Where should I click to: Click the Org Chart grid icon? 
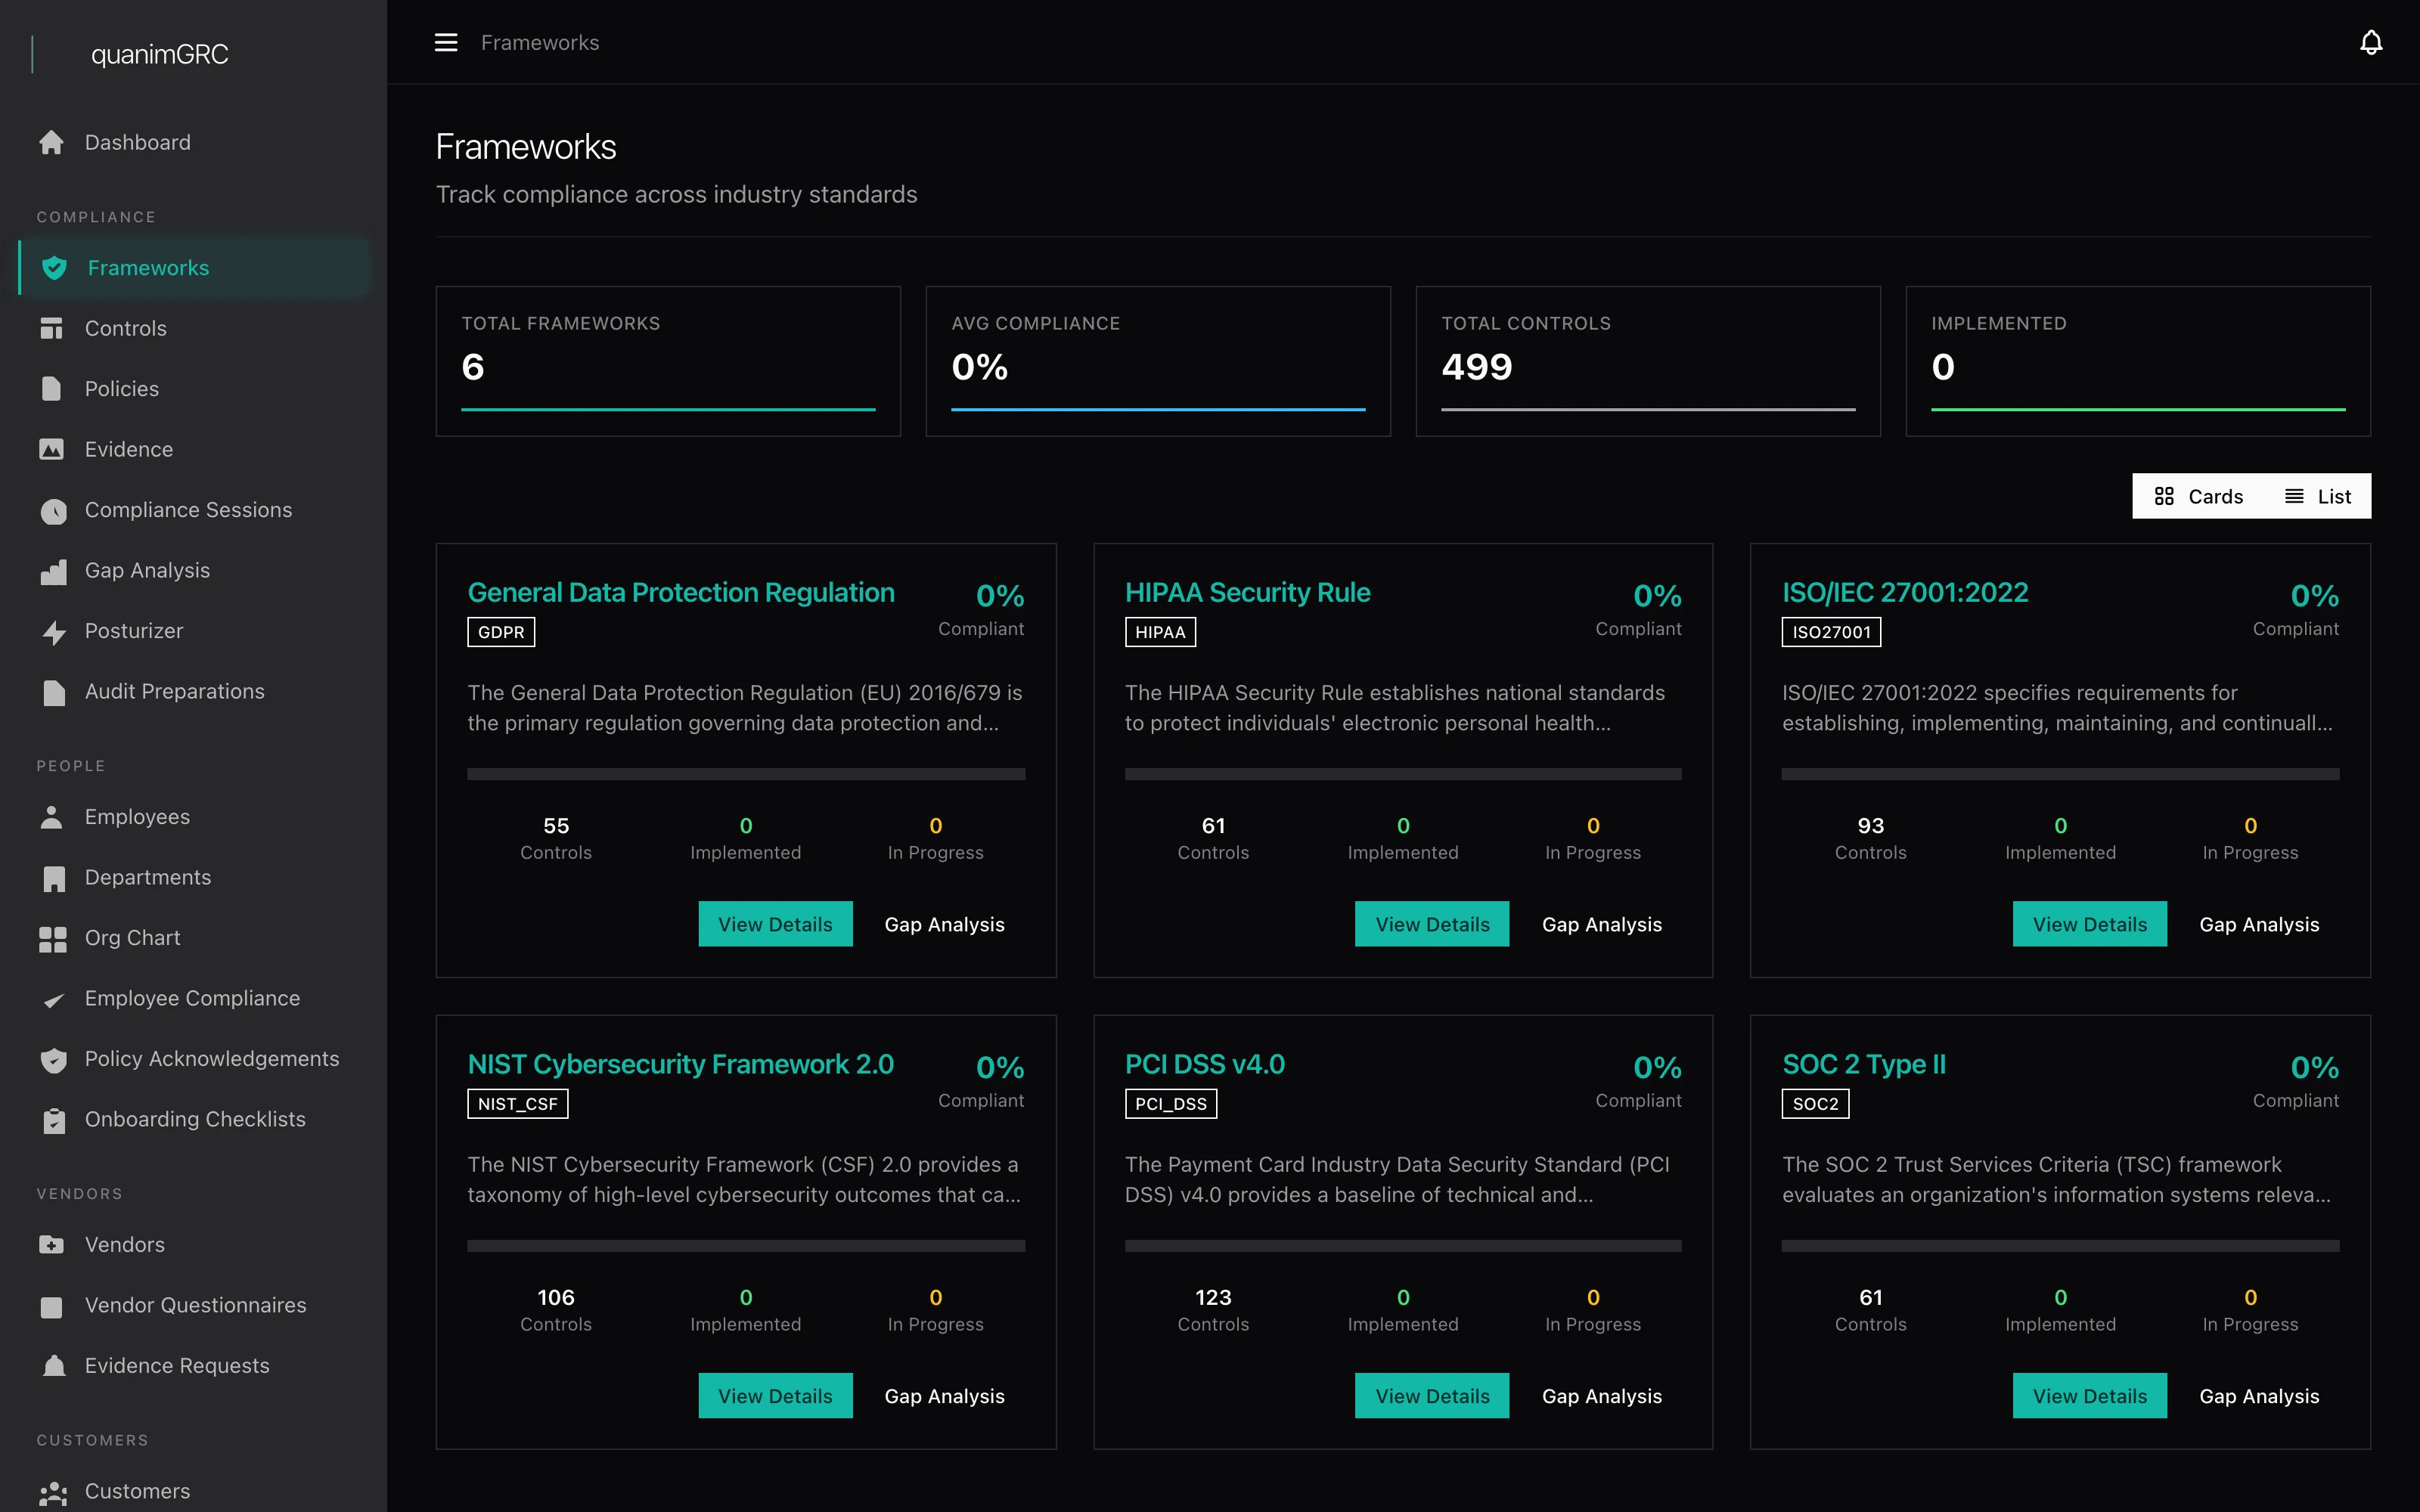pos(52,938)
